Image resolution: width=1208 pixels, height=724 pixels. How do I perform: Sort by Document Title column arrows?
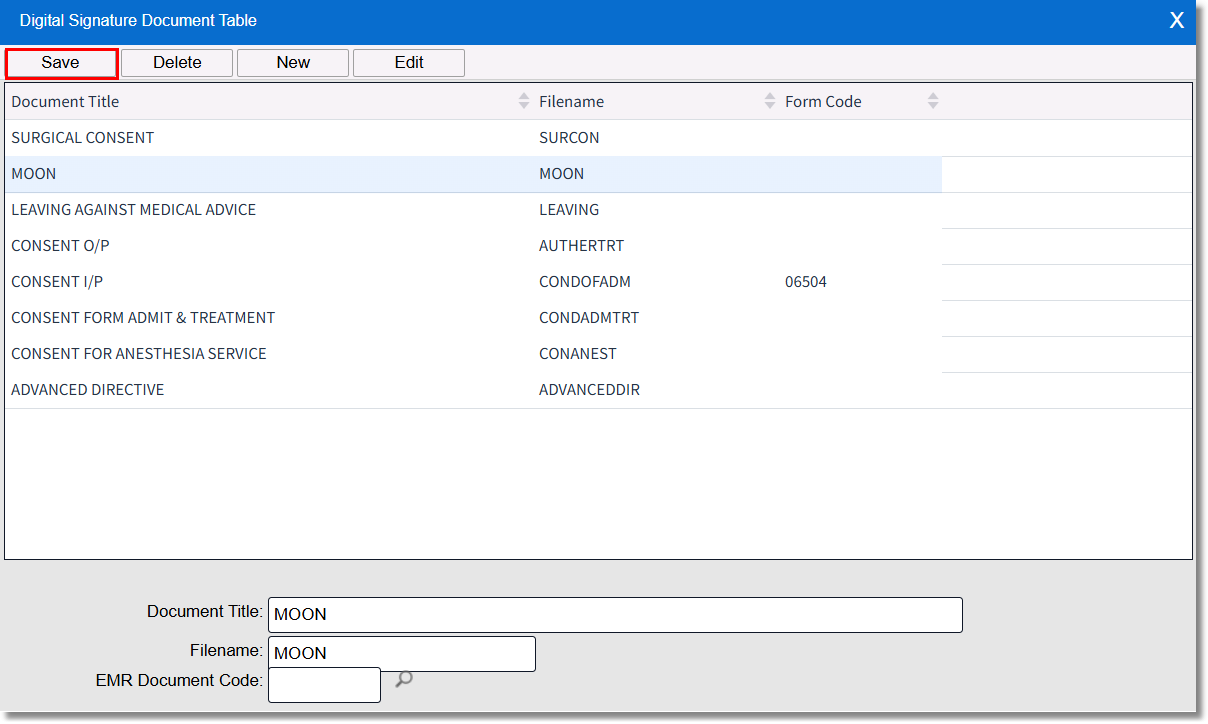pos(524,101)
